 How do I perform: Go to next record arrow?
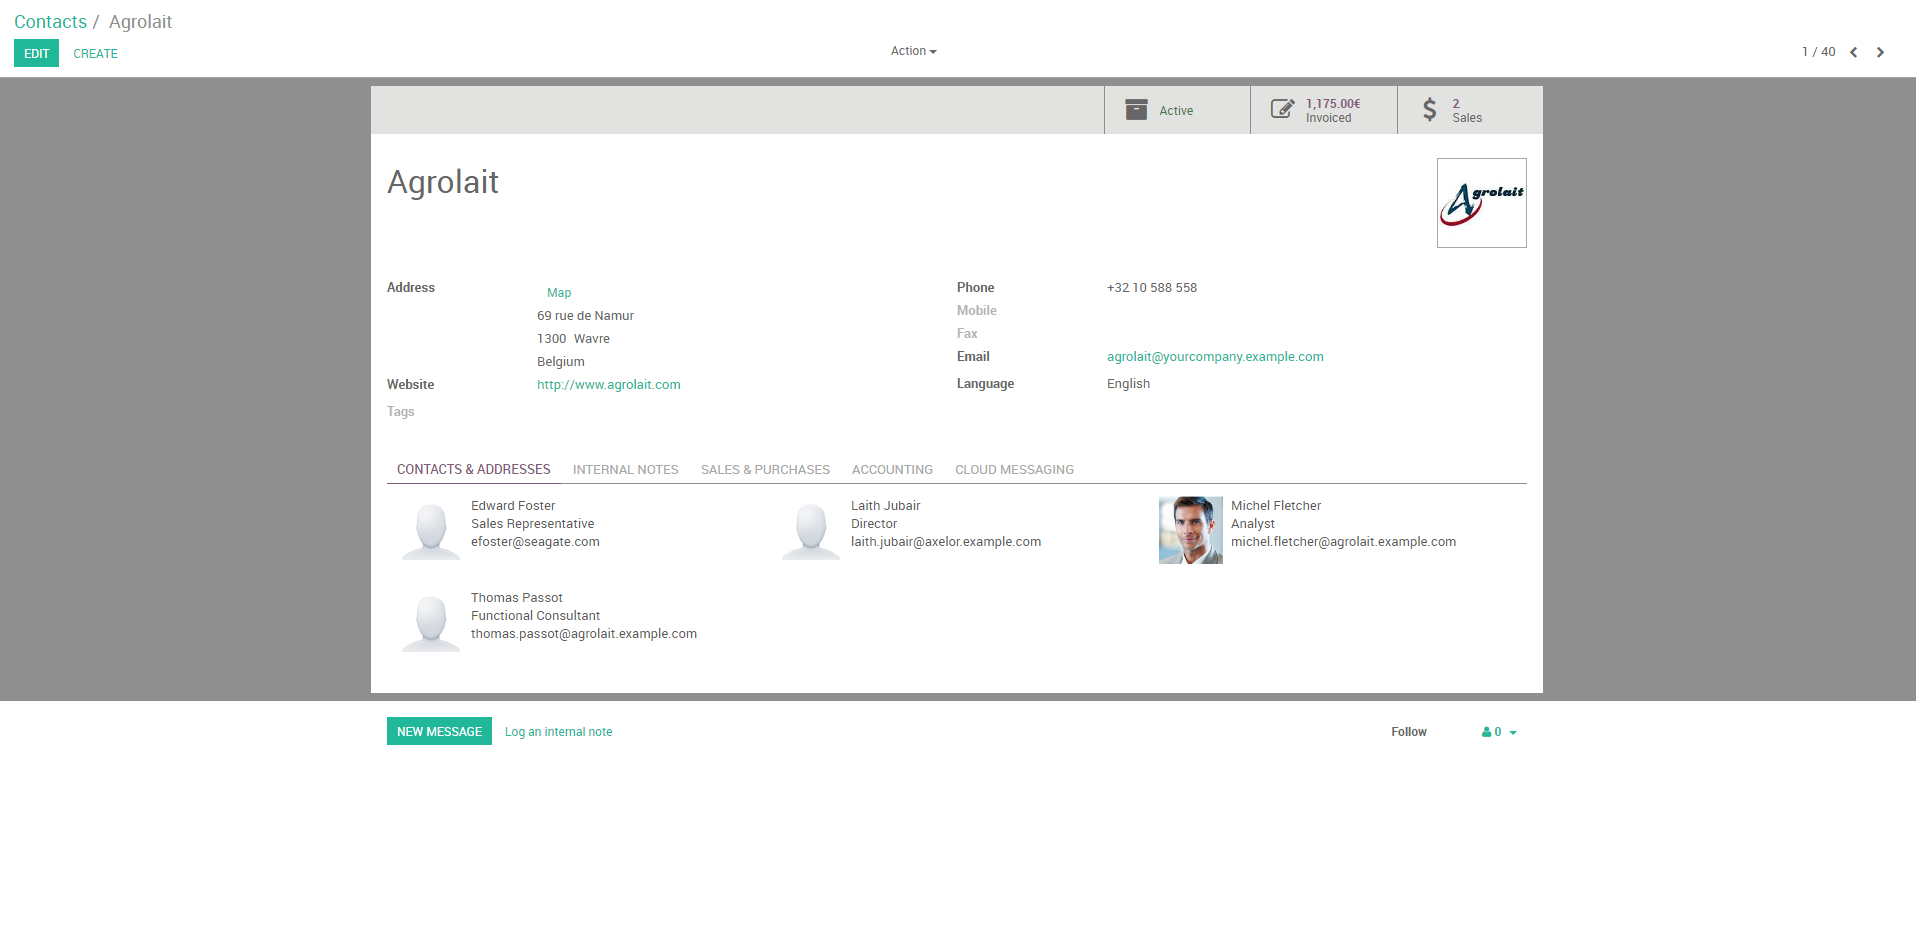pos(1880,52)
